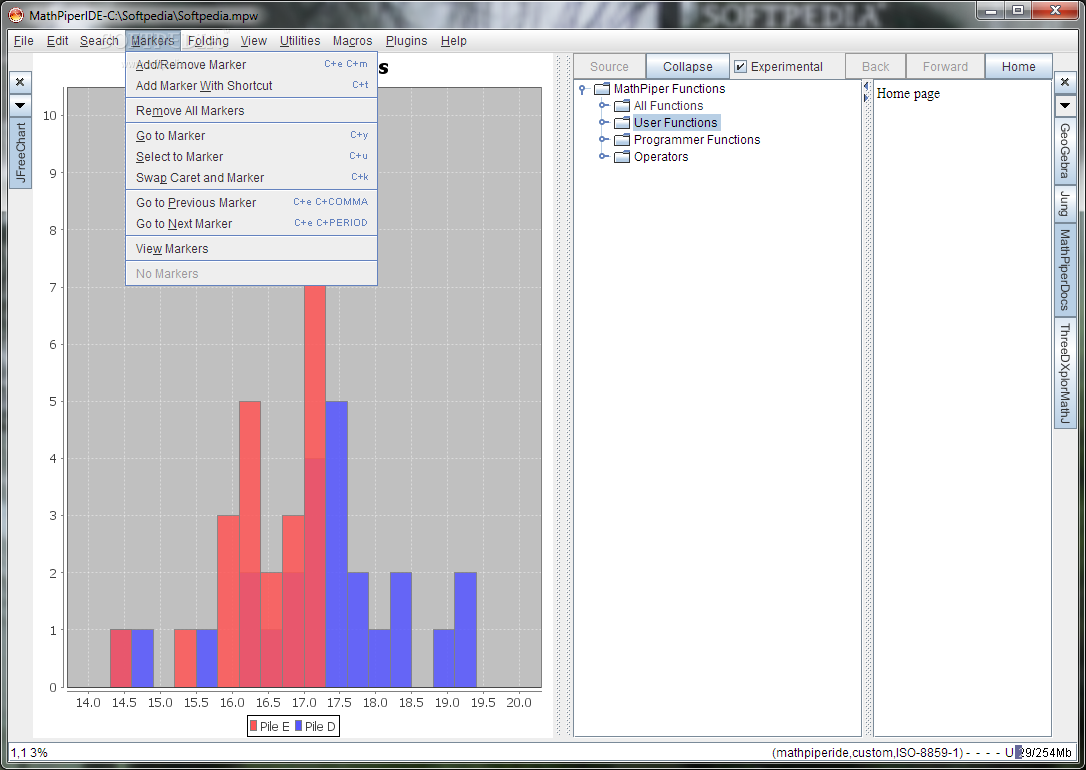1086x770 pixels.
Task: Expand the Programmer Functions tree node
Action: 603,140
